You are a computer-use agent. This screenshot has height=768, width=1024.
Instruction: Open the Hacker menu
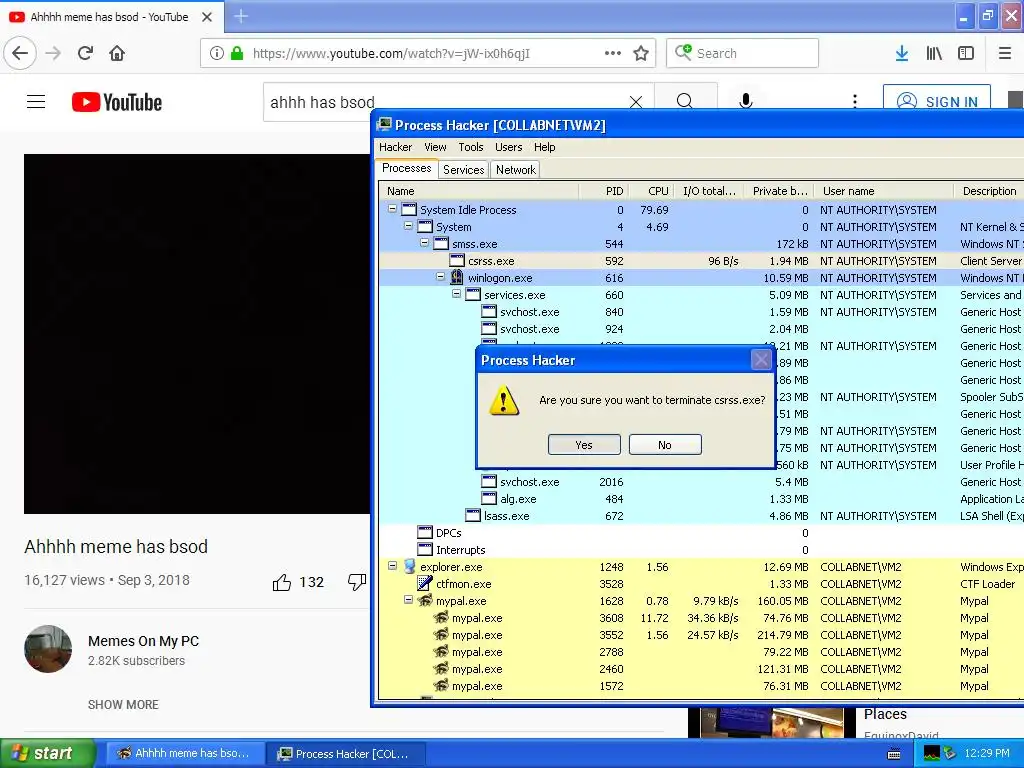click(395, 147)
